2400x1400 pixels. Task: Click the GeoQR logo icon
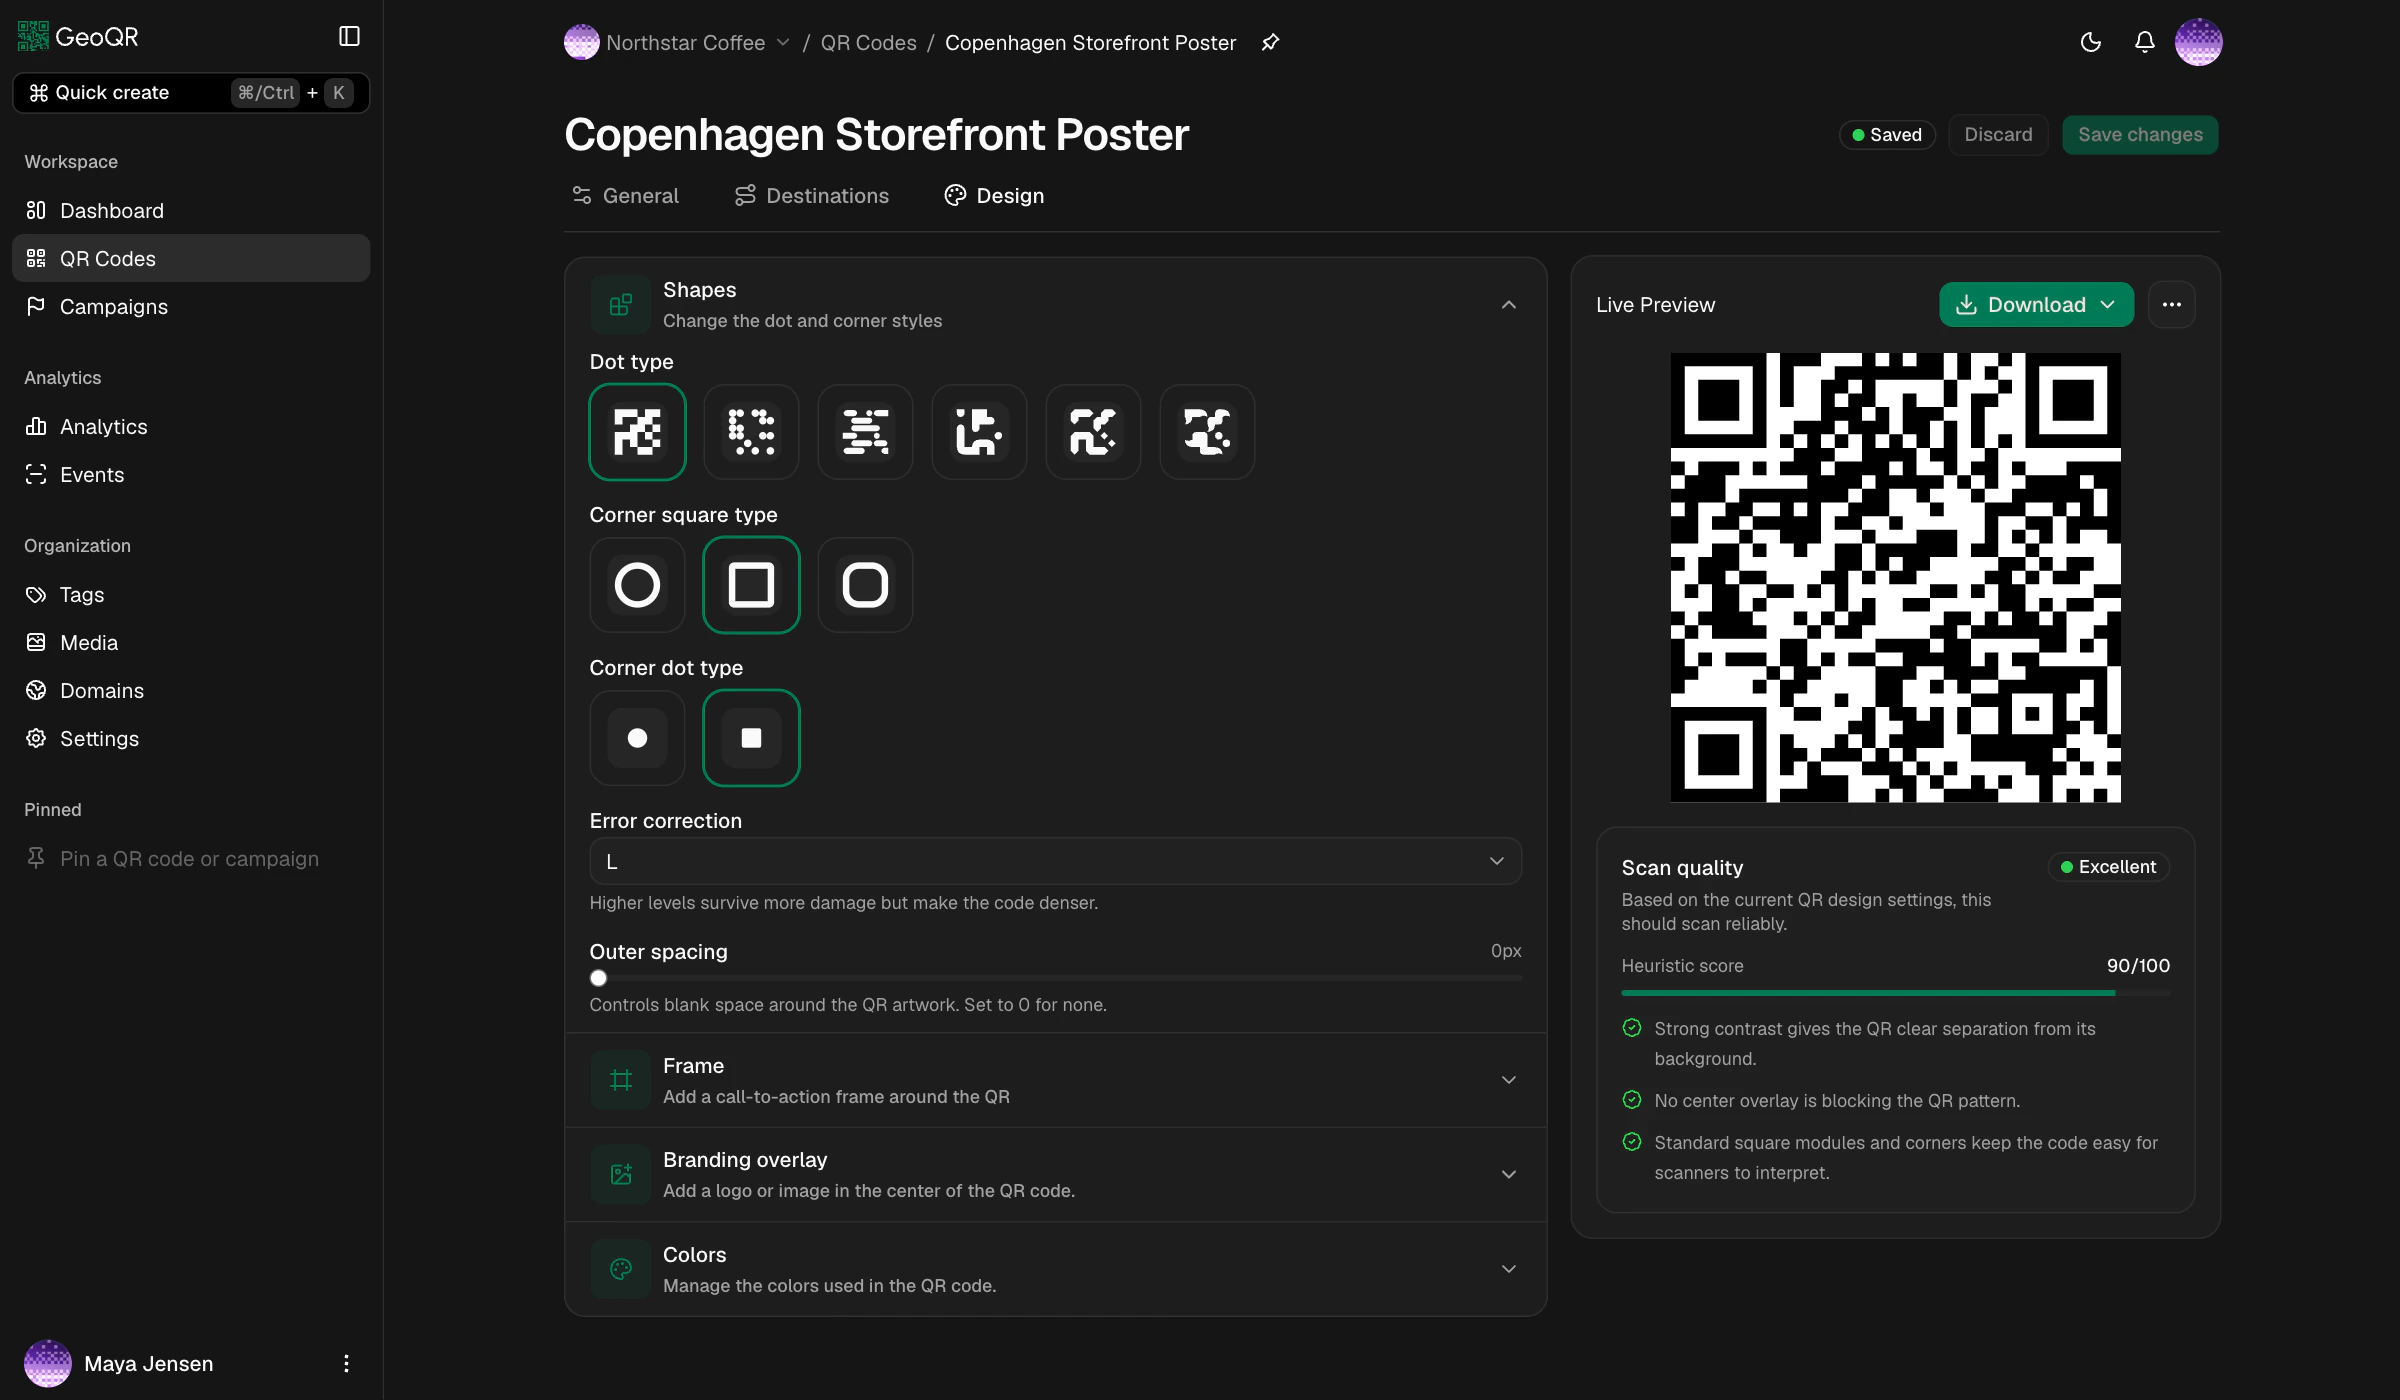tap(33, 37)
